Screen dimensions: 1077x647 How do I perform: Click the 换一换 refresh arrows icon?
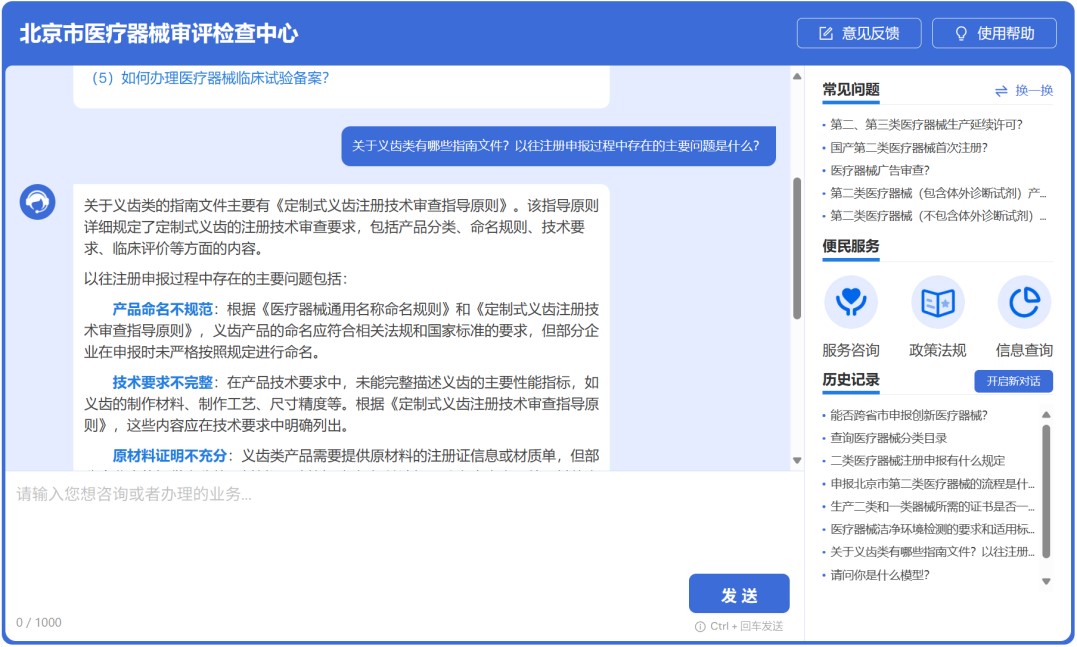(1001, 91)
